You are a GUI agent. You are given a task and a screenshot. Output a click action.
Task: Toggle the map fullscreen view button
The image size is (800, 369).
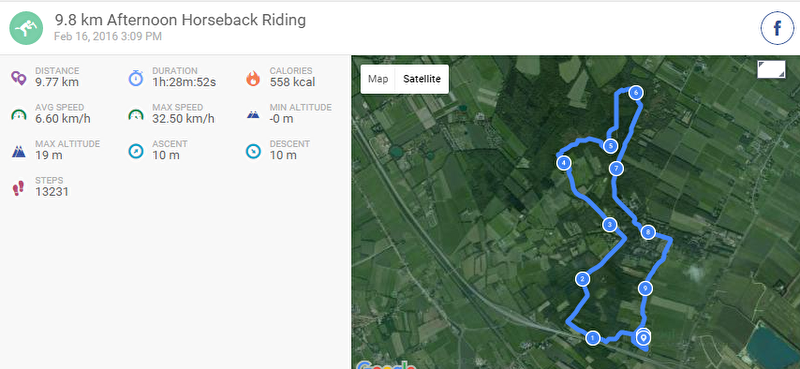[x=771, y=69]
